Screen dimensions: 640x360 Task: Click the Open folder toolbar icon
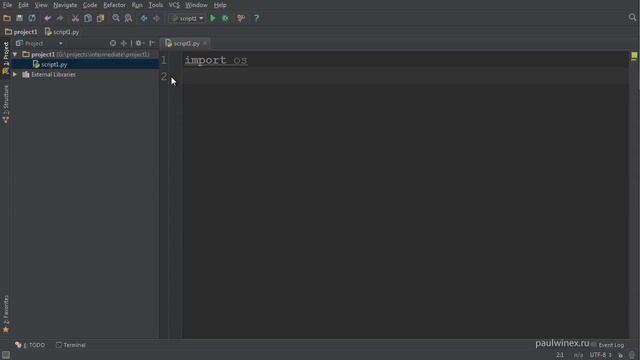[7, 18]
